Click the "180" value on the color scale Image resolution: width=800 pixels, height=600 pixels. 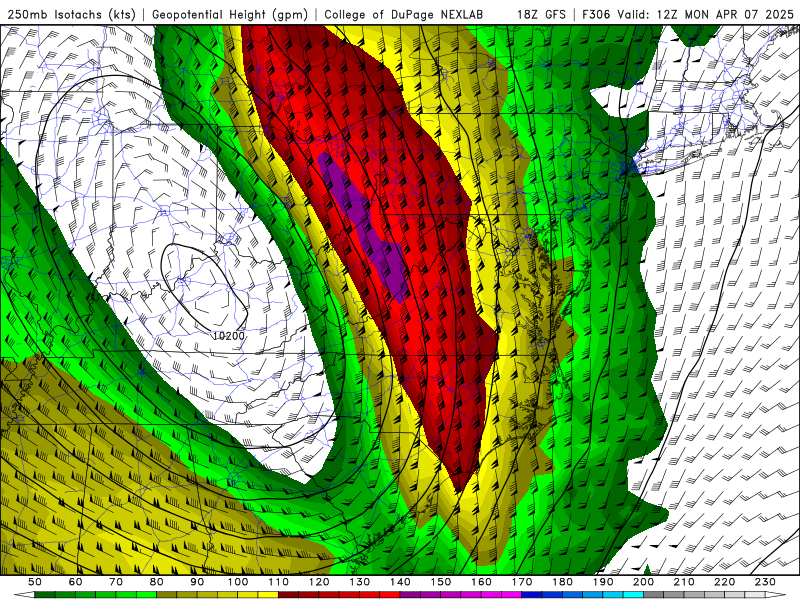click(562, 582)
